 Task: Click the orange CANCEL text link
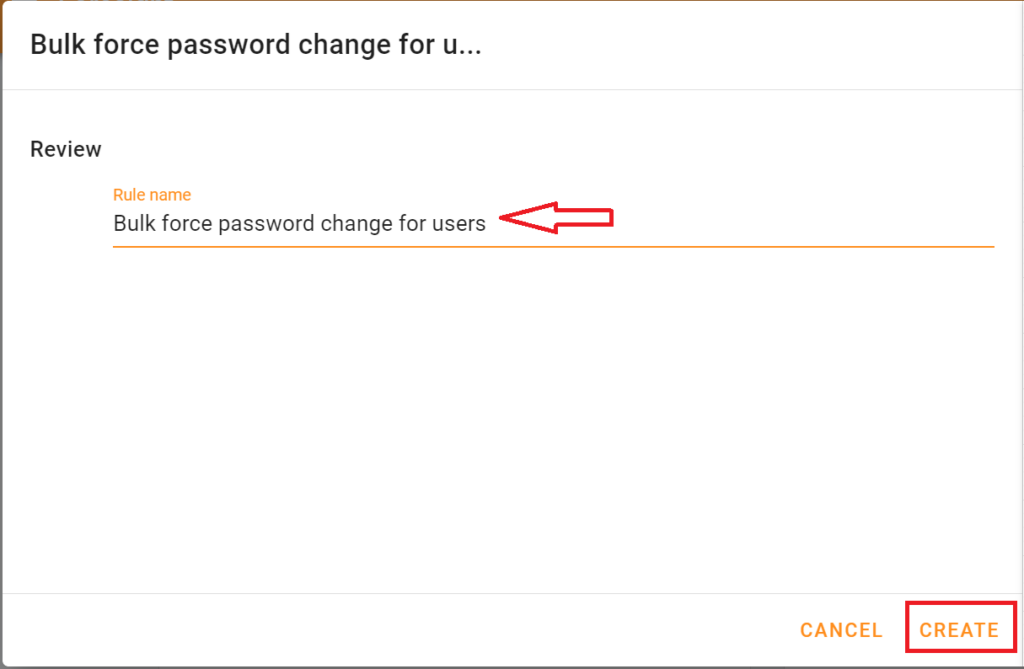pos(840,629)
